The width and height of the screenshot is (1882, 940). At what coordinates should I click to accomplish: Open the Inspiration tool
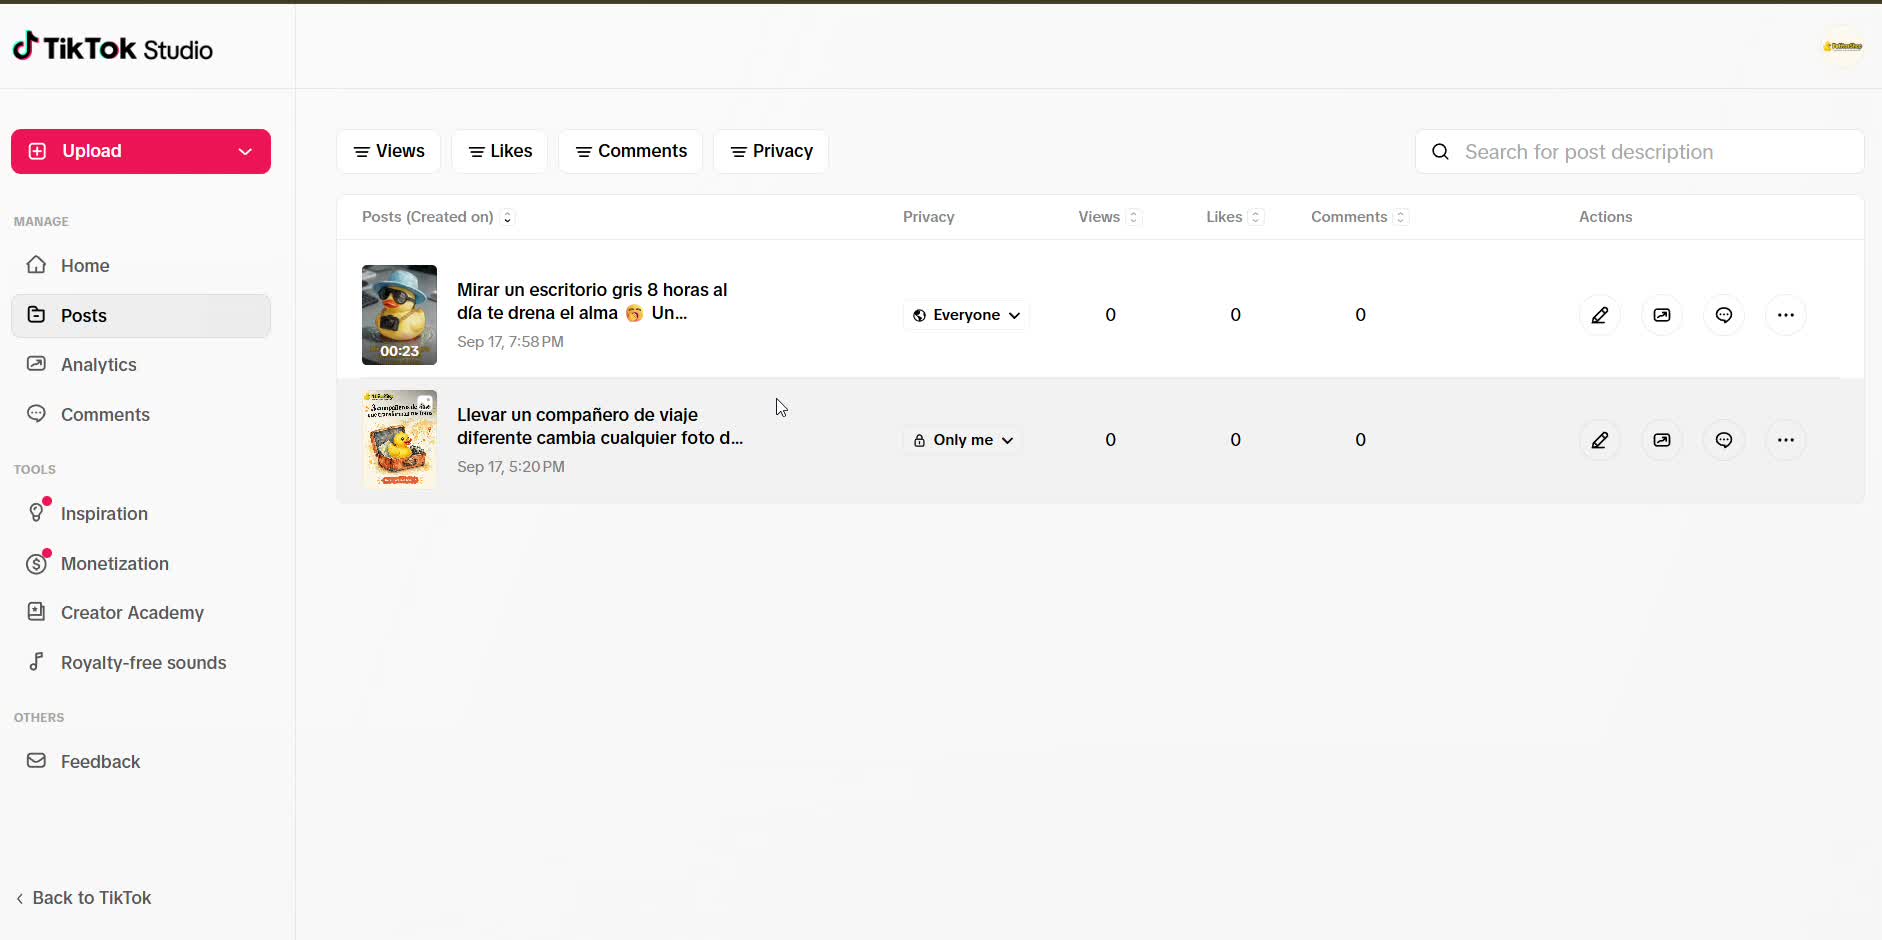pos(141,514)
